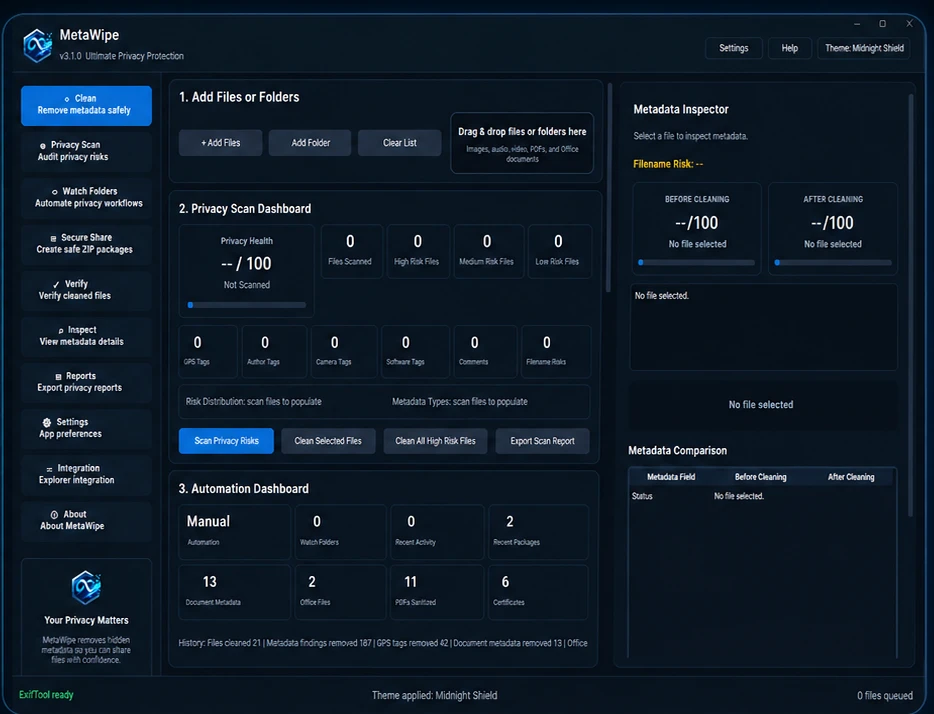Click the Metadata Field column header
This screenshot has height=714, width=934.
pyautogui.click(x=671, y=477)
